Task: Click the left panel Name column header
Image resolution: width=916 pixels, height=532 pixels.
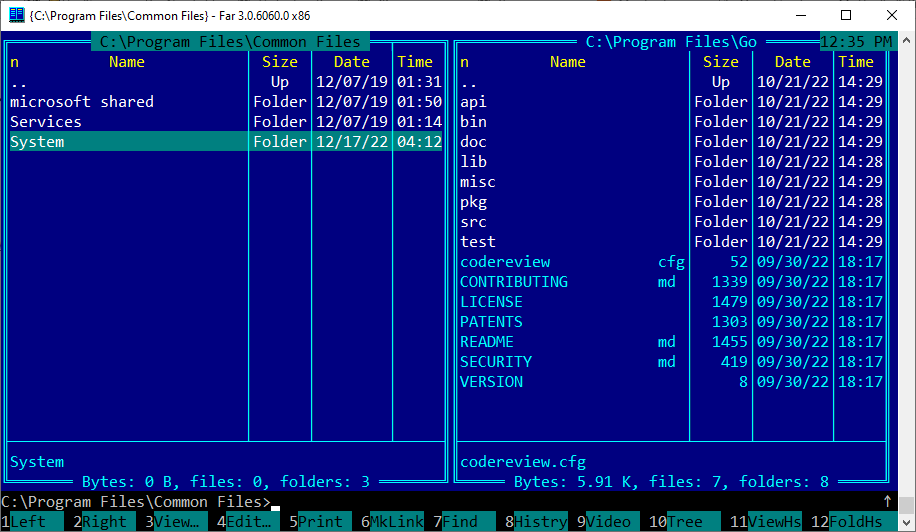Action: pos(127,62)
